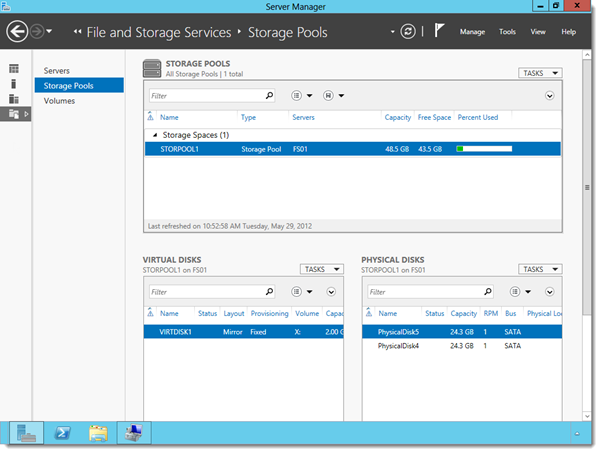
Task: Select Storage Pools in the side navigation
Action: coord(79,85)
